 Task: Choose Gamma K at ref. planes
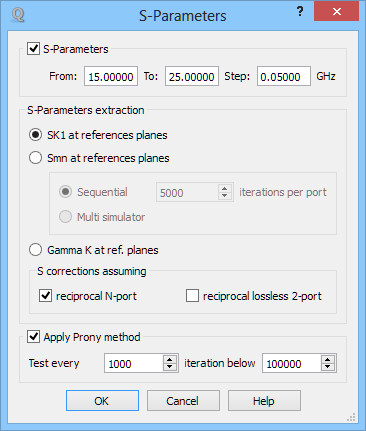tap(35, 250)
